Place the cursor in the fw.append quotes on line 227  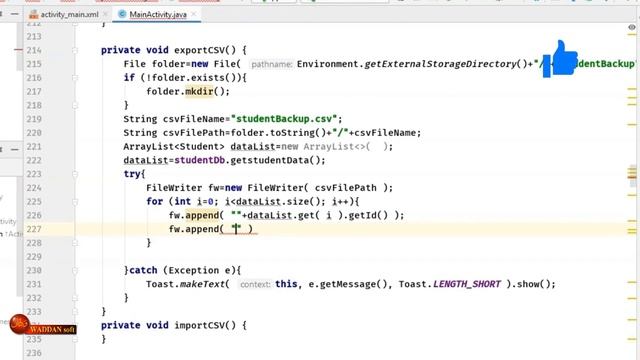[x=236, y=229]
